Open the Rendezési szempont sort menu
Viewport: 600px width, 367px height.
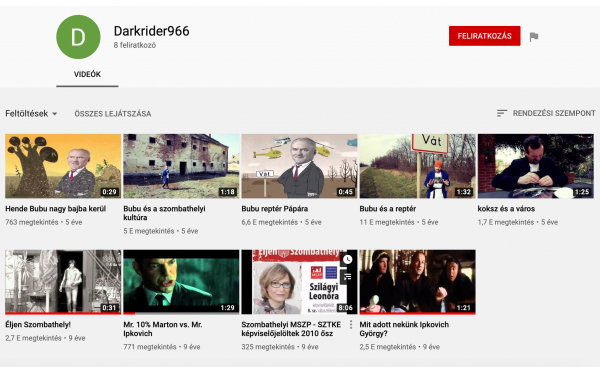point(546,113)
